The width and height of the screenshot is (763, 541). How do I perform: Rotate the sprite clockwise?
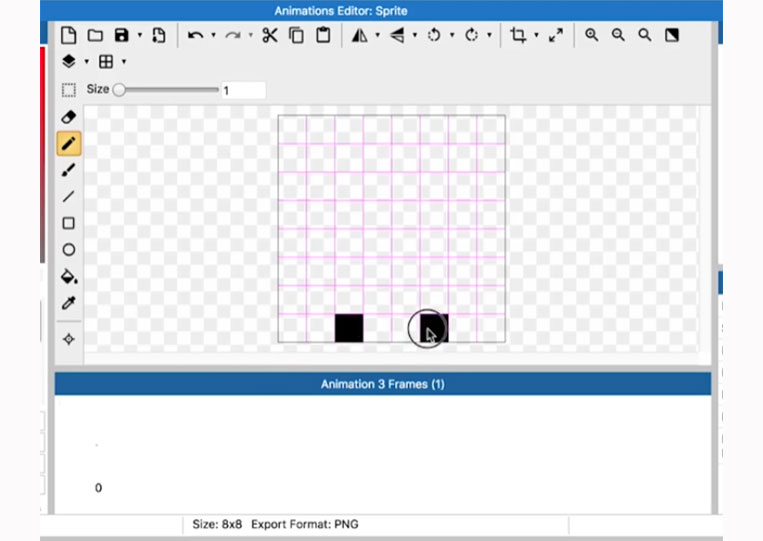coord(472,35)
